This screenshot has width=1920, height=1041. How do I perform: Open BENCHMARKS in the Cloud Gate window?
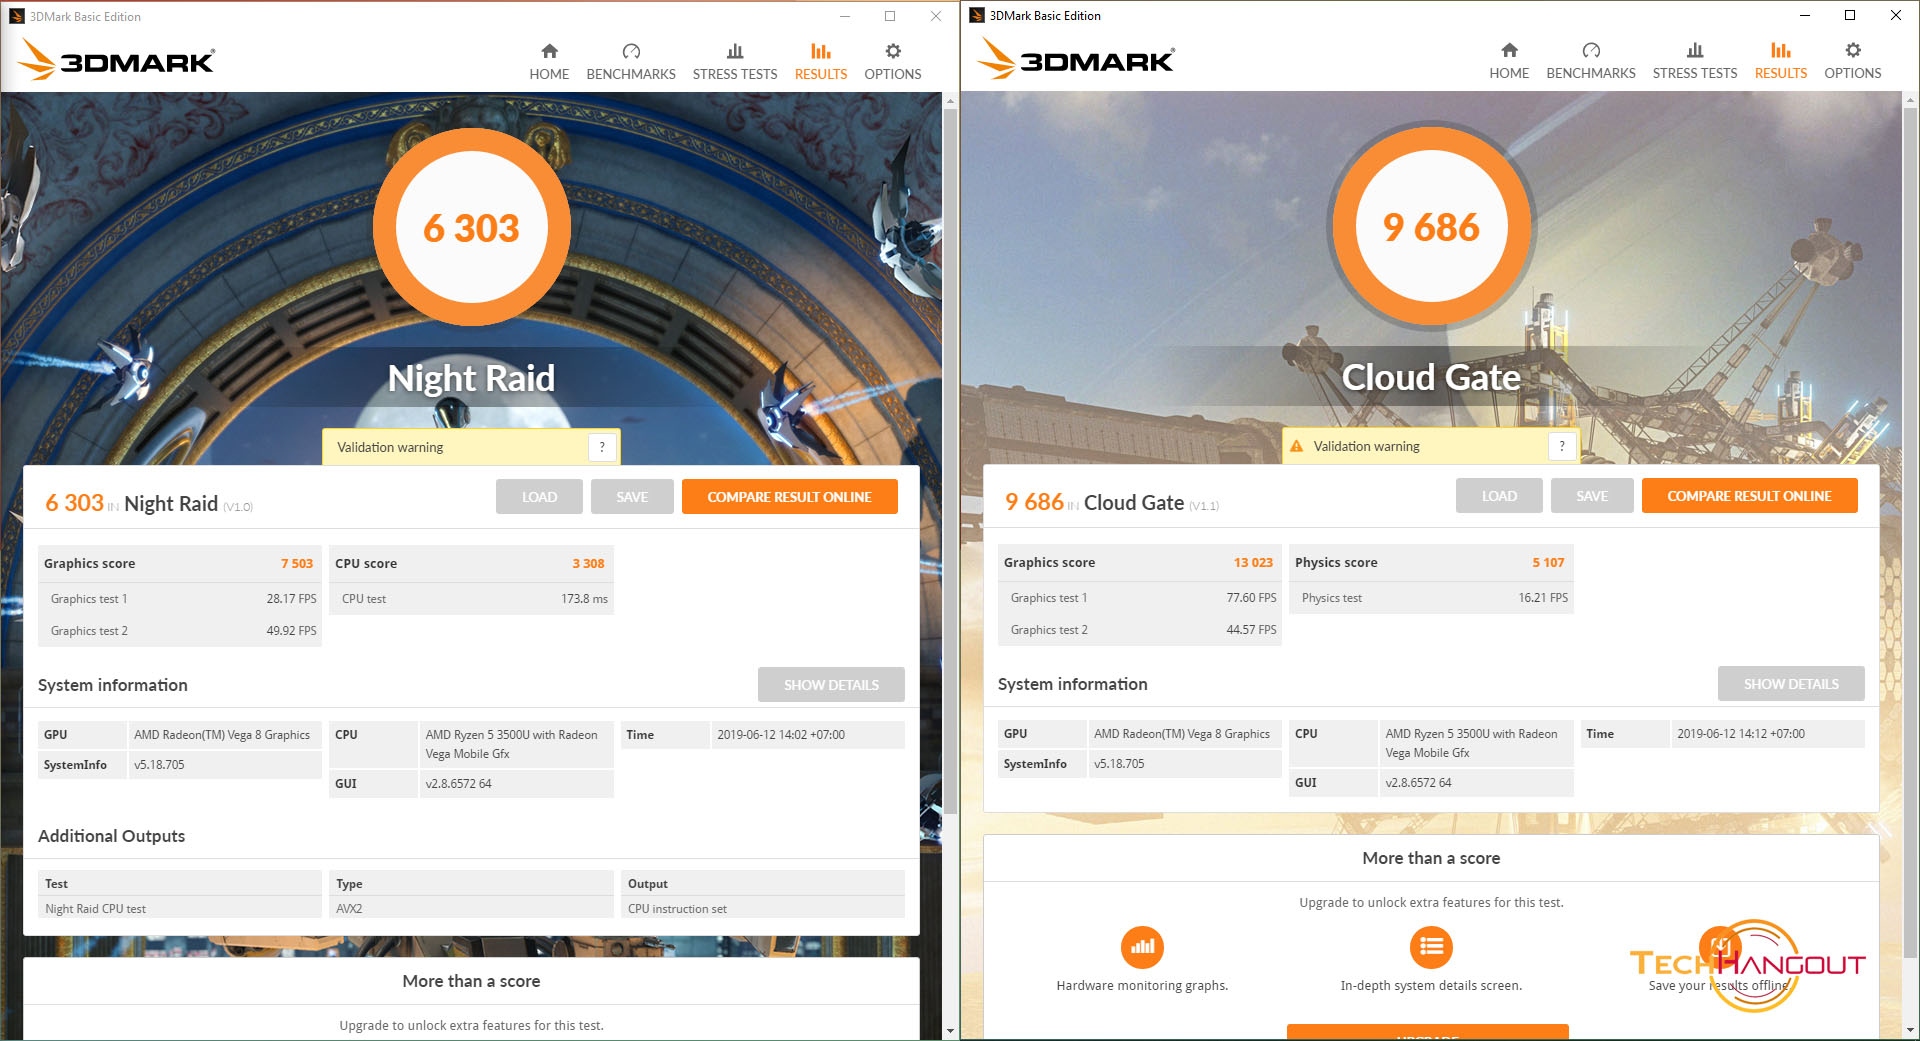tap(1591, 61)
